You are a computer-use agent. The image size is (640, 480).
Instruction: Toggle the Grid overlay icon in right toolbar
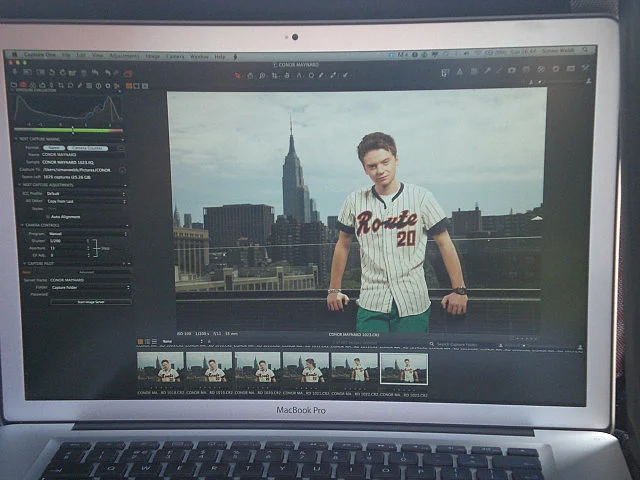click(473, 71)
